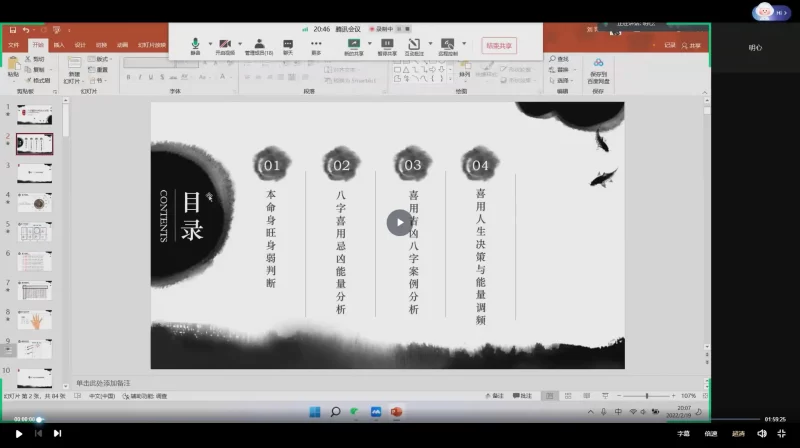Open the volume speaker icon in player
This screenshot has height=448, width=800.
(x=762, y=433)
